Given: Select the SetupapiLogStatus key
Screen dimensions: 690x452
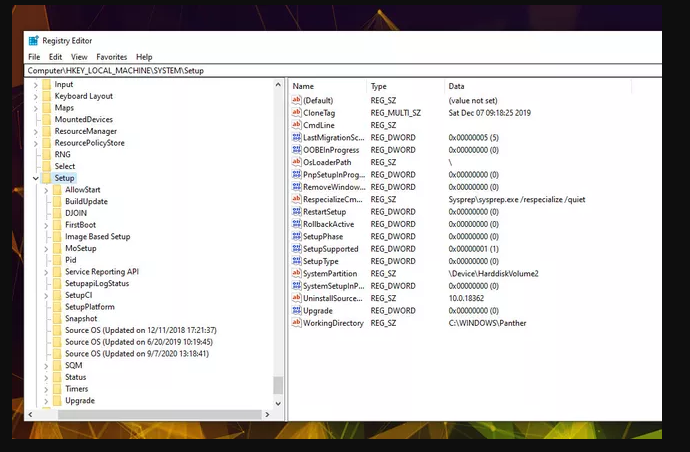Looking at the screenshot, I should 97,283.
